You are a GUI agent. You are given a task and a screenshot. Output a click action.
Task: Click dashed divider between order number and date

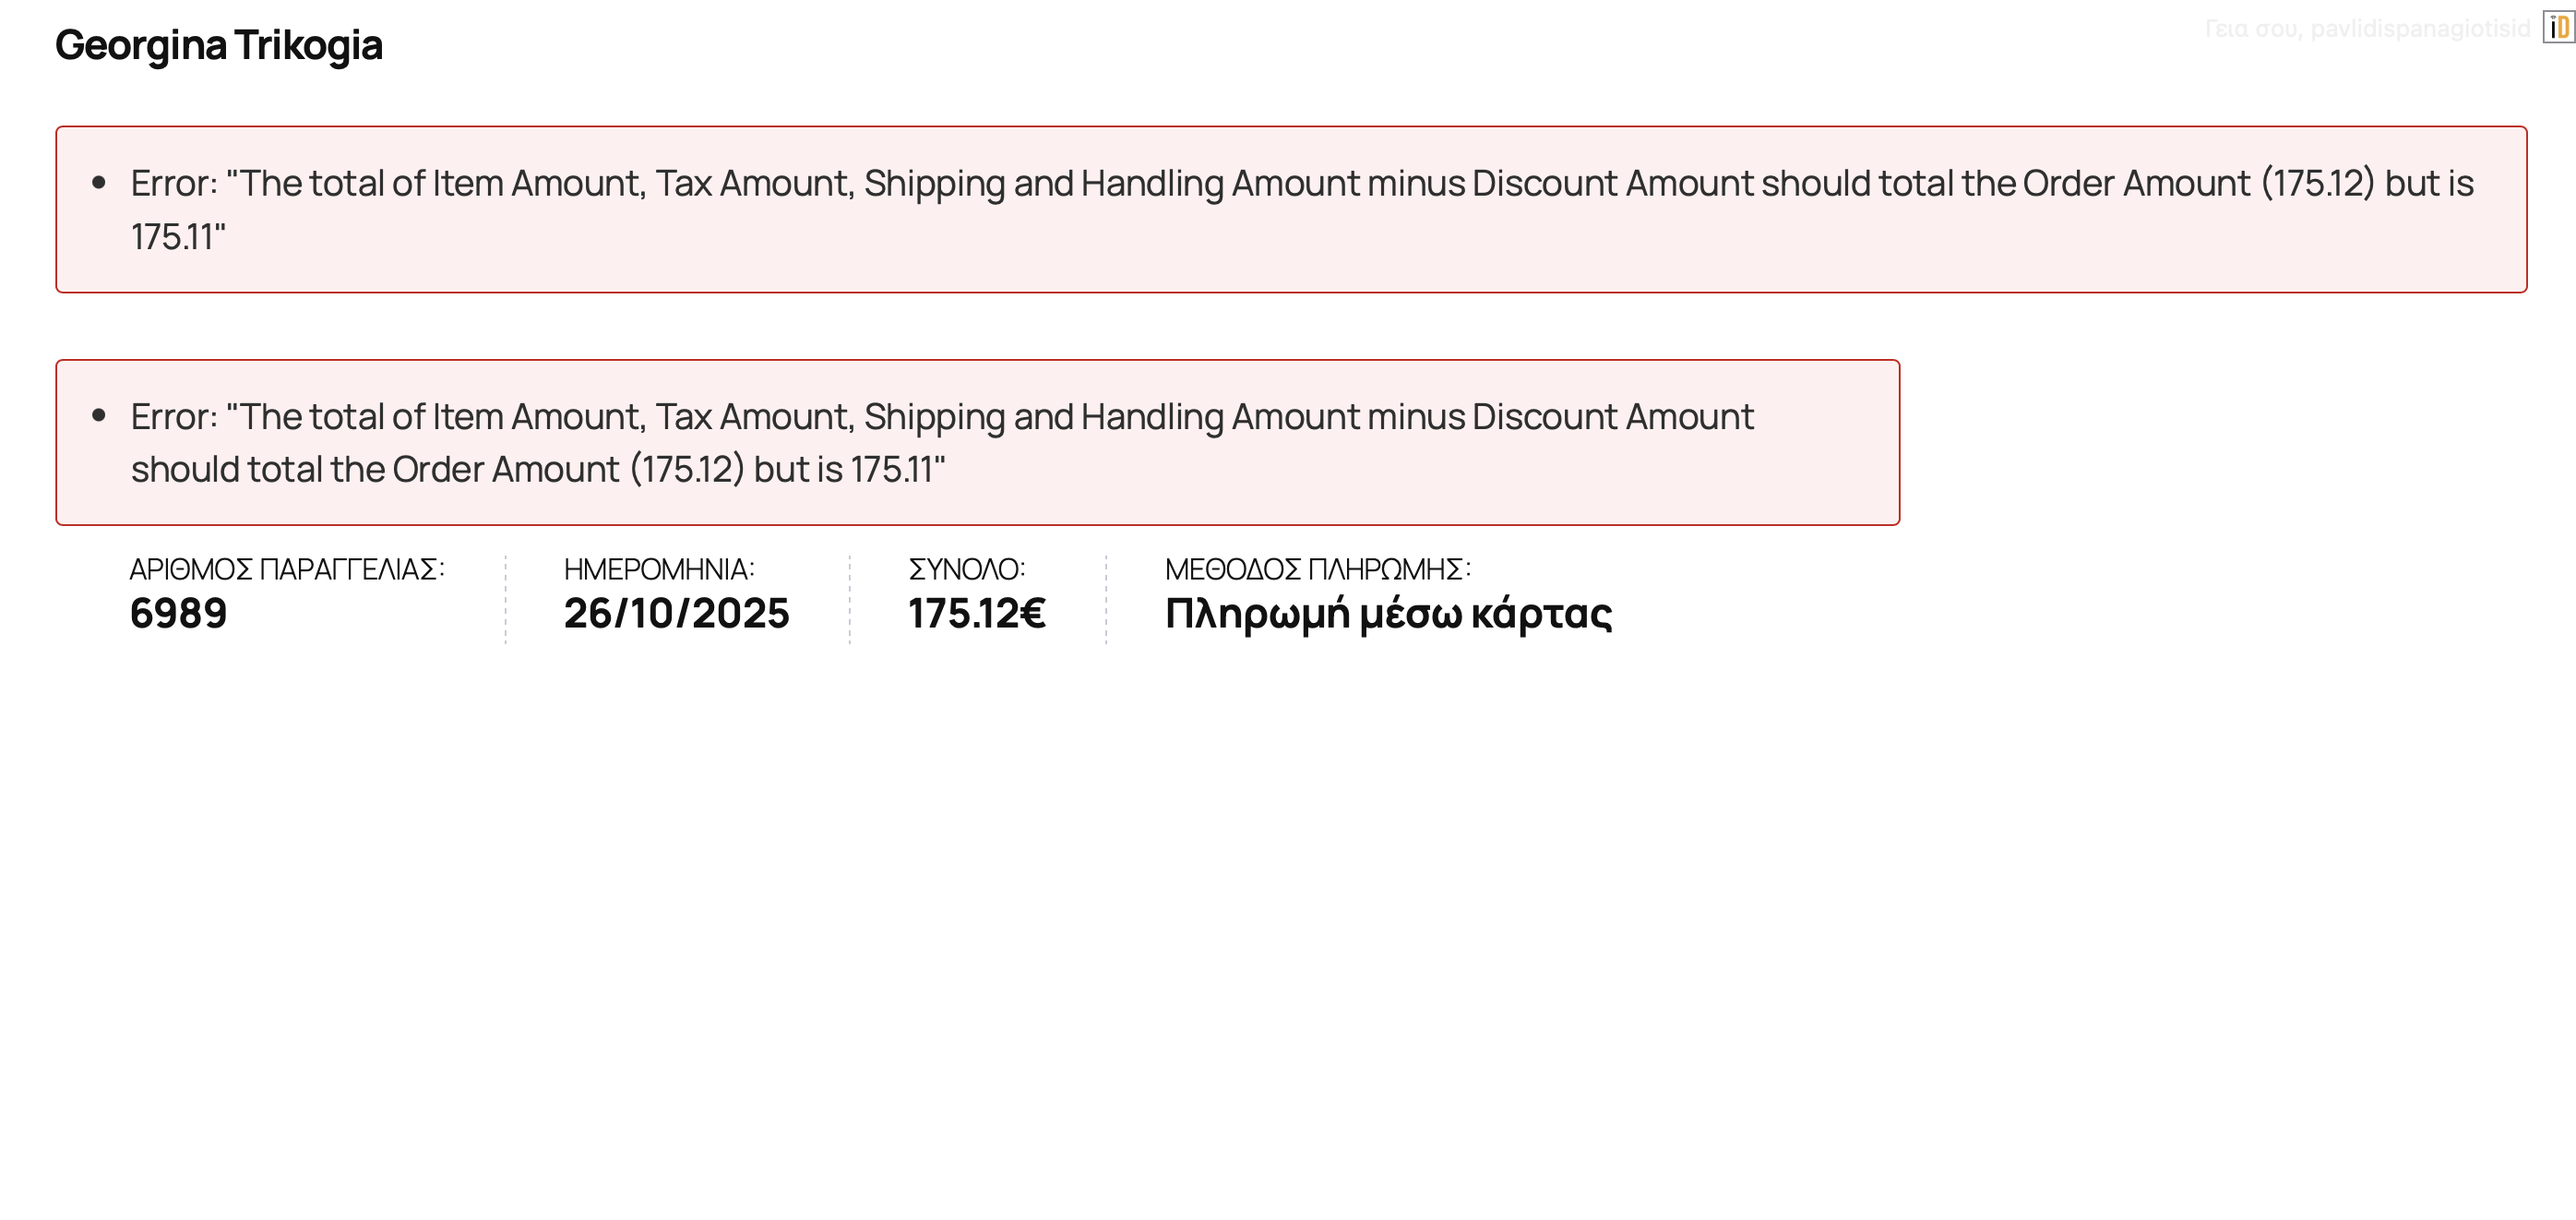[506, 600]
